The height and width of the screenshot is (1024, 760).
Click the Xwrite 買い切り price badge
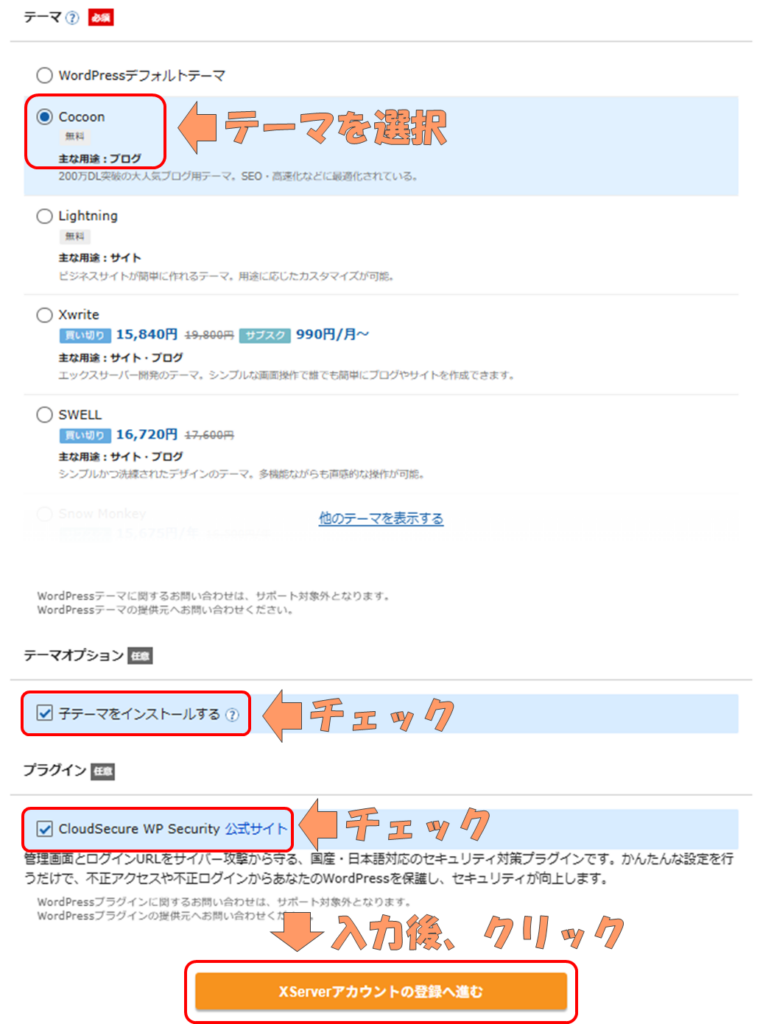tap(85, 336)
